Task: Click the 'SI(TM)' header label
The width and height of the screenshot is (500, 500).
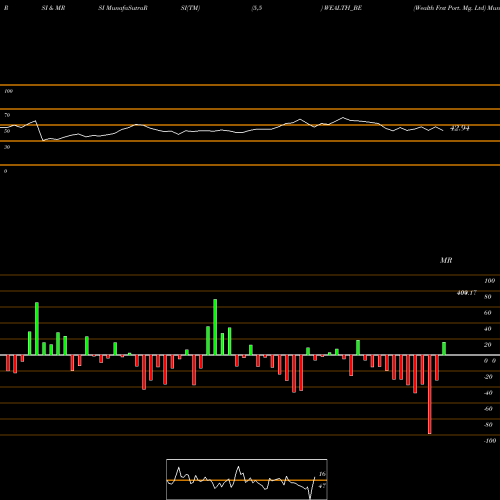Action: tap(190, 8)
